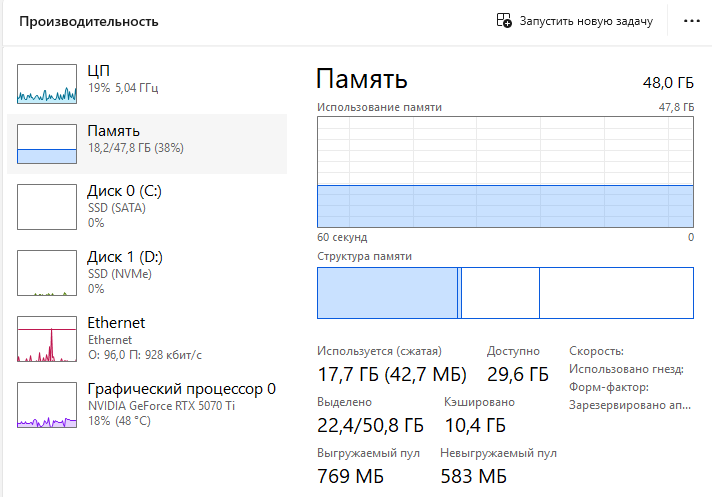Select the ЦП mini graph thumbnail
712x497 pixels.
(x=47, y=84)
